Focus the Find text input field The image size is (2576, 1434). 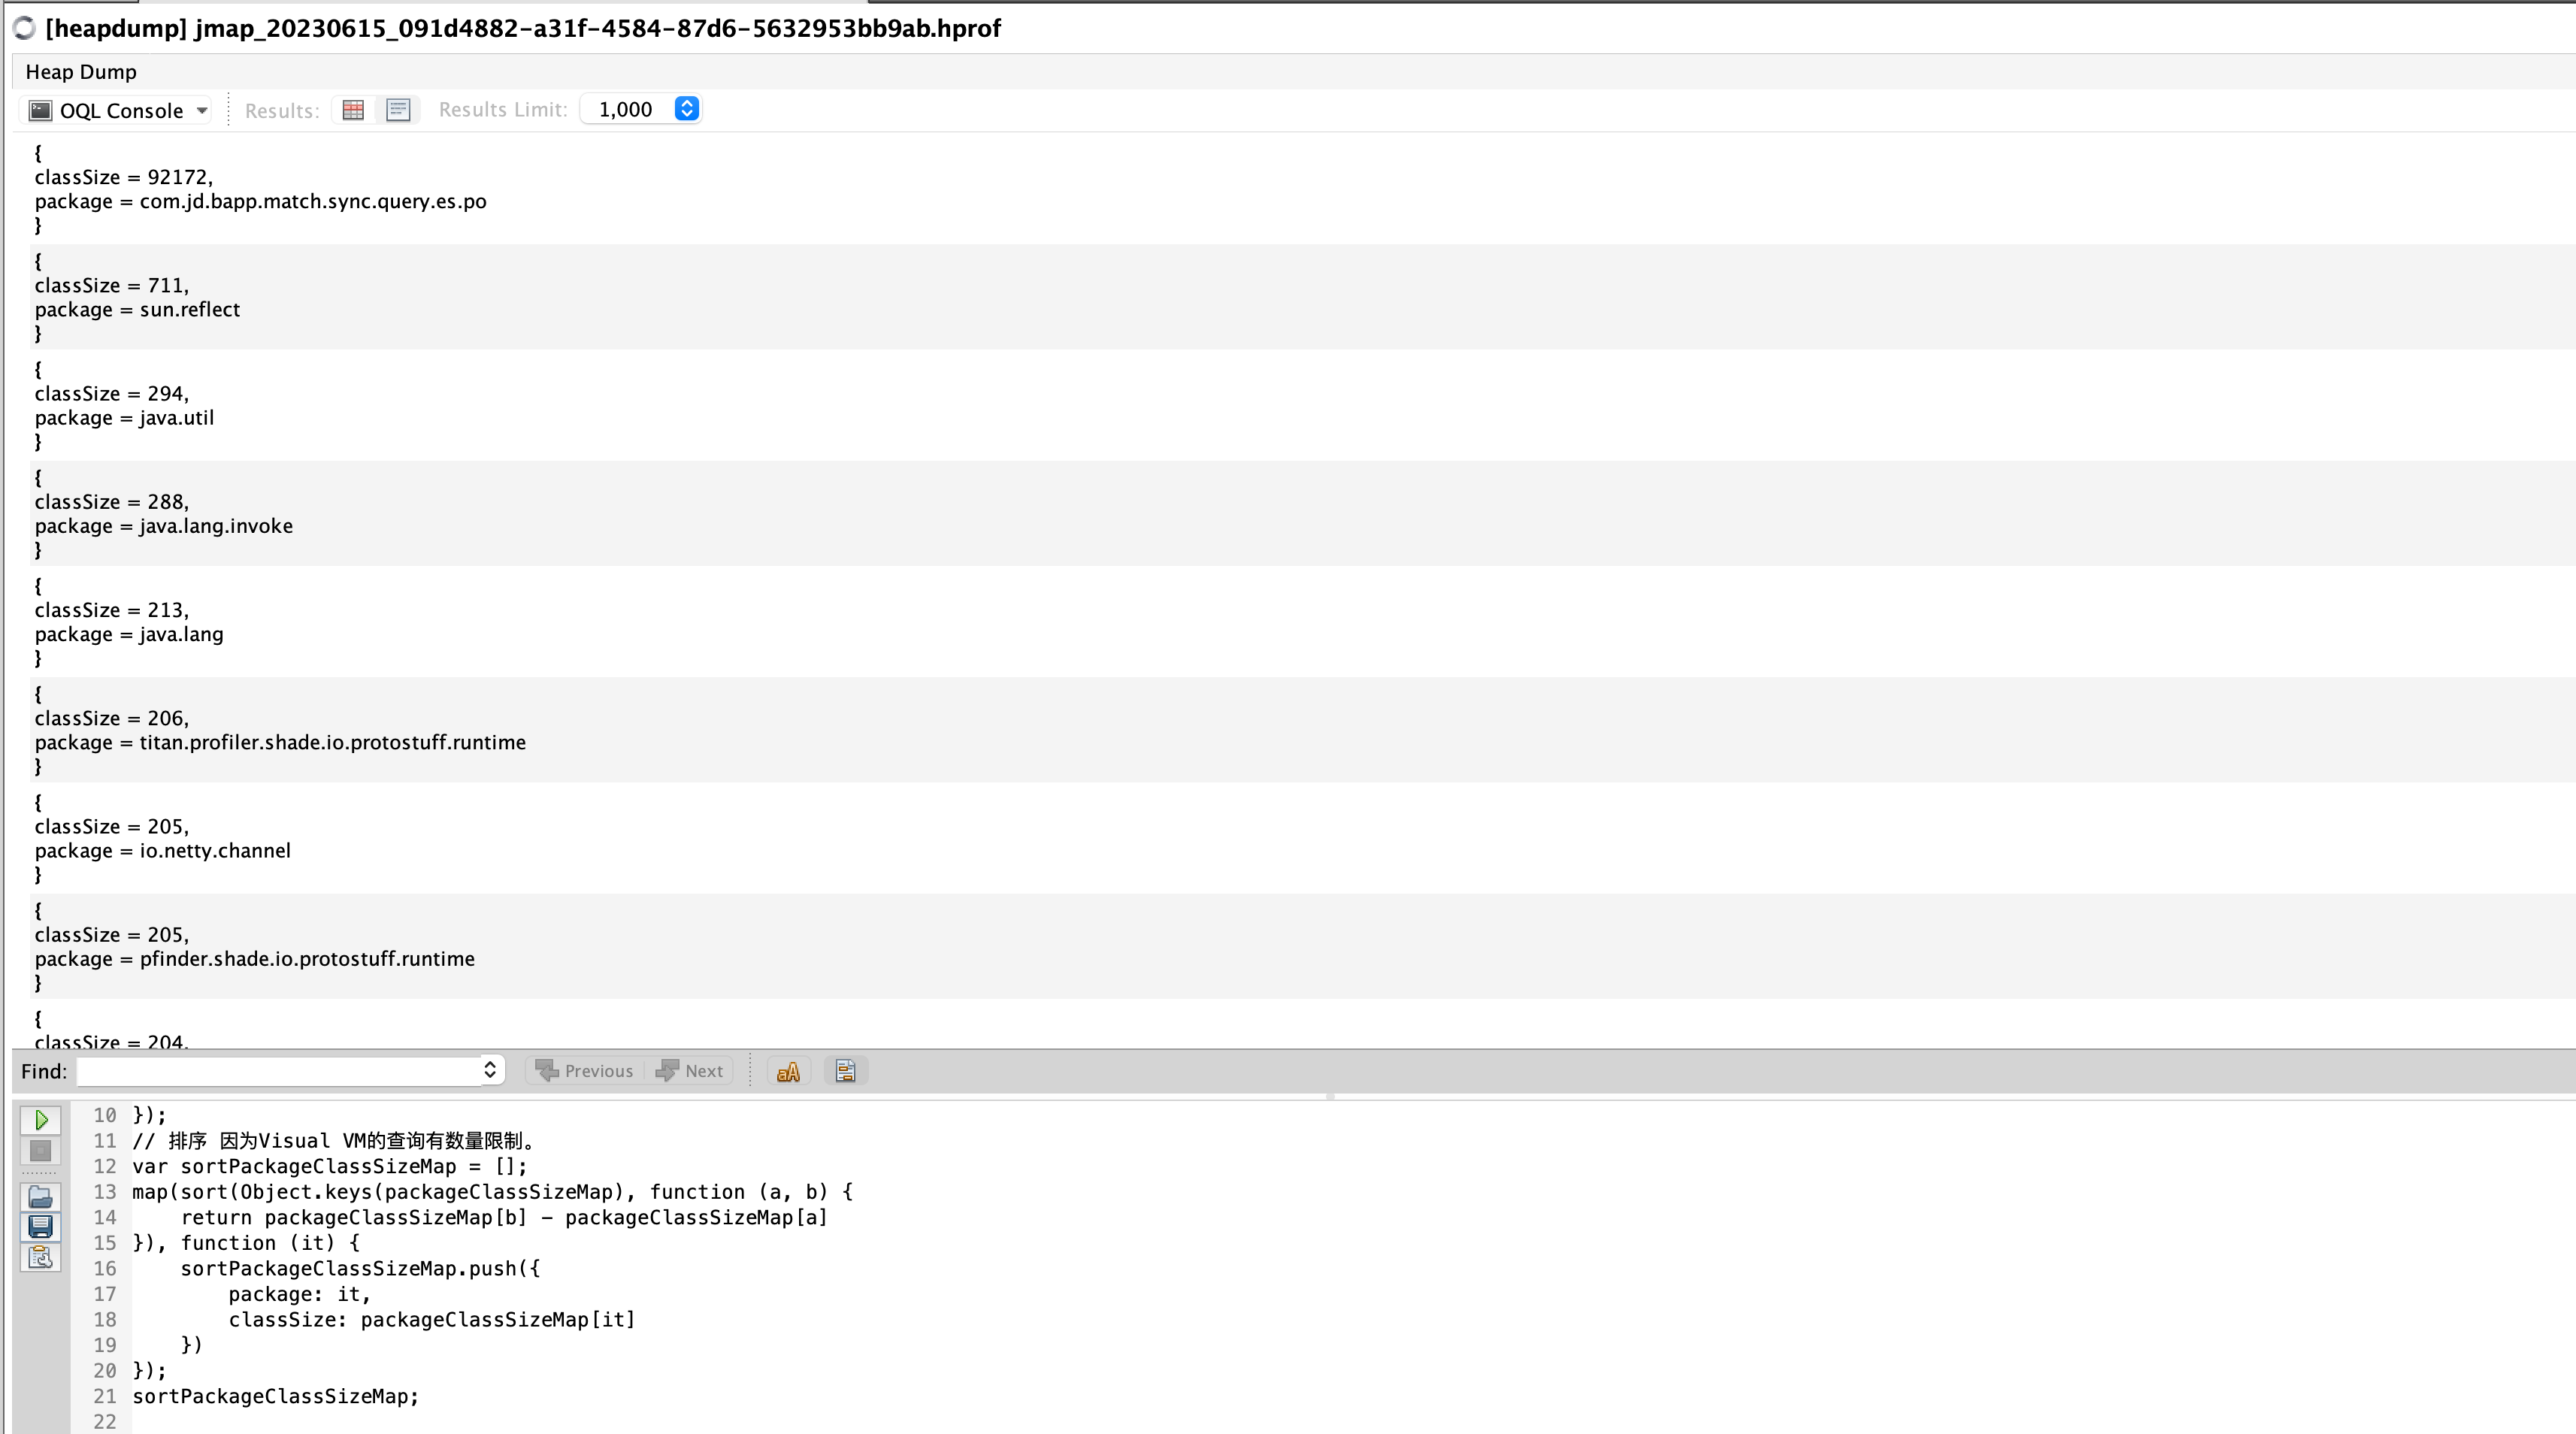[x=280, y=1071]
